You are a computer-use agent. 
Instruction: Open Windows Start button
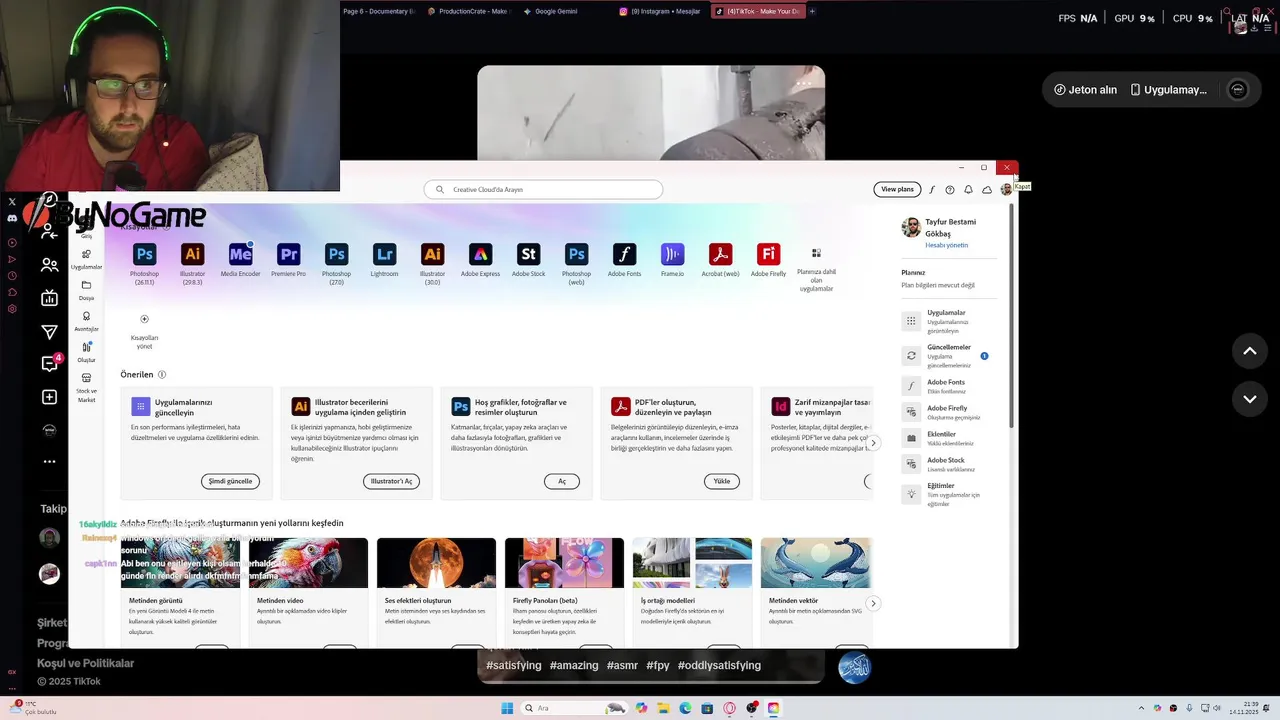pyautogui.click(x=507, y=708)
